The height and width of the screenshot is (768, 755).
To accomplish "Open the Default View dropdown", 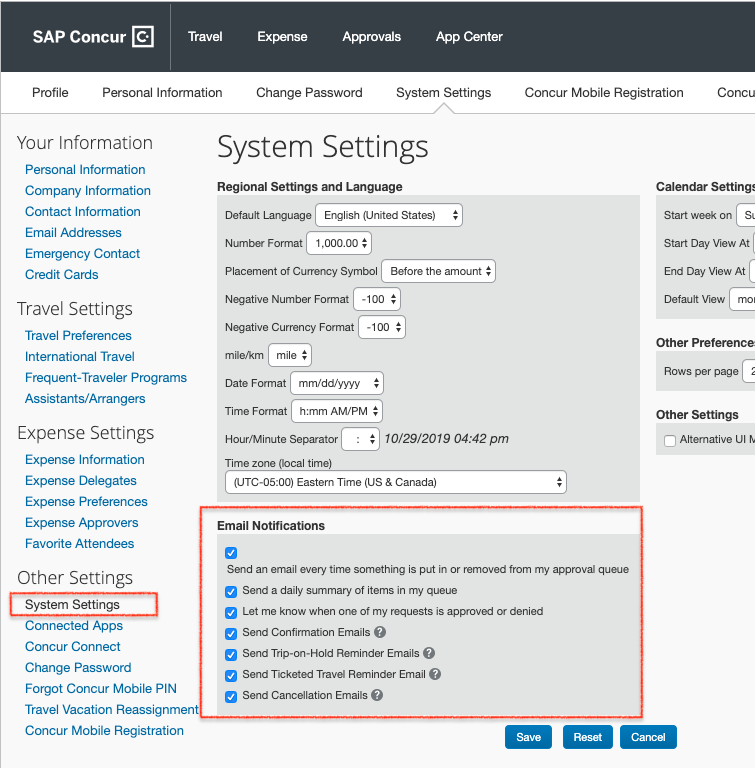I will pos(742,299).
